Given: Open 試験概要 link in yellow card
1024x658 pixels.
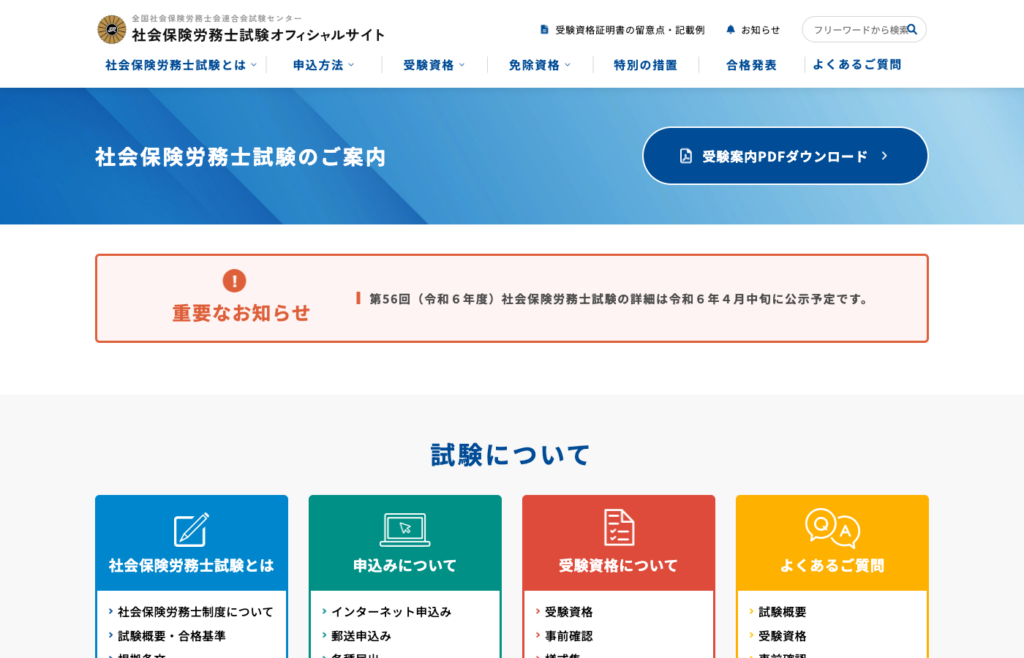Looking at the screenshot, I should (782, 612).
